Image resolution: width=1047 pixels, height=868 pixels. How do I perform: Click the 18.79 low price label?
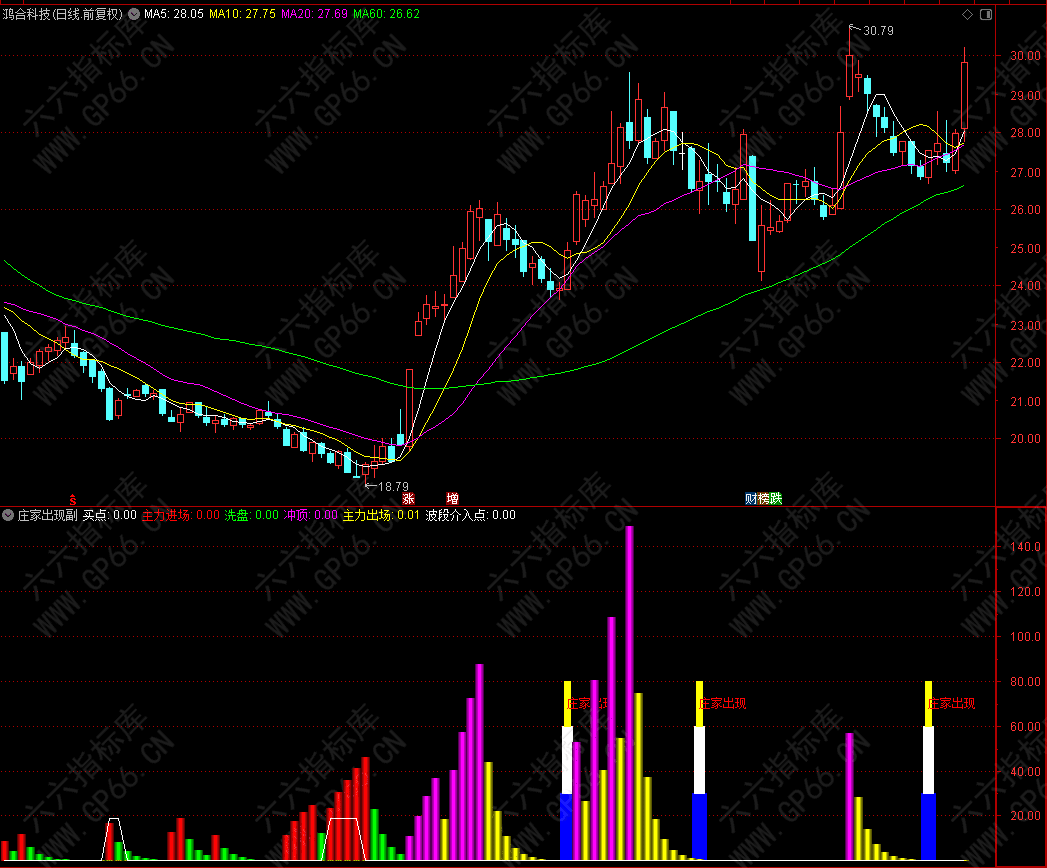[x=393, y=487]
